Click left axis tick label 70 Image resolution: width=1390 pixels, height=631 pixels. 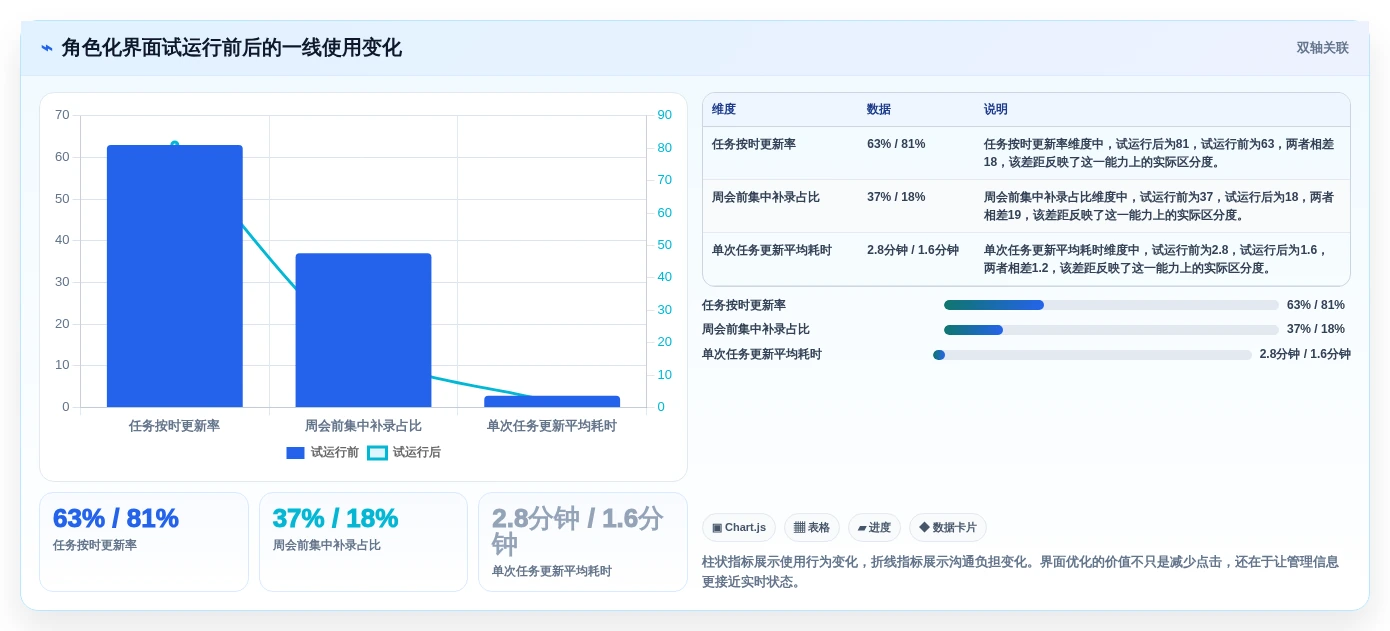click(62, 115)
